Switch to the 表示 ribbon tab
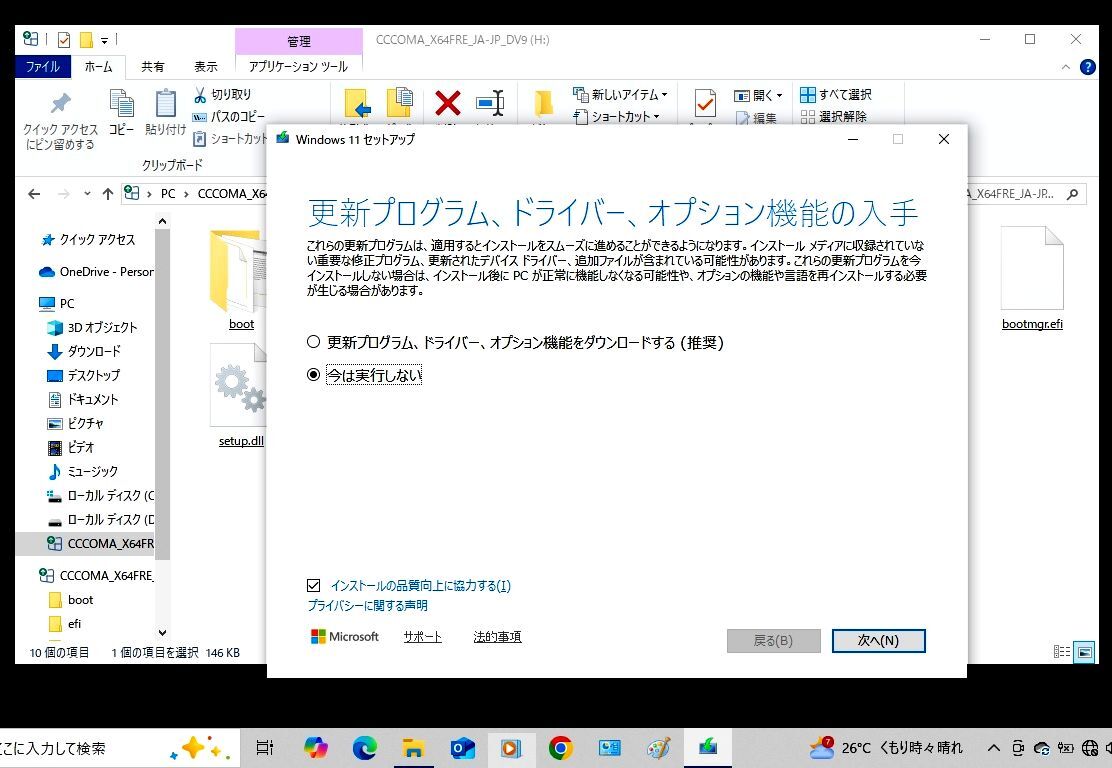The image size is (1112, 768). (x=206, y=66)
